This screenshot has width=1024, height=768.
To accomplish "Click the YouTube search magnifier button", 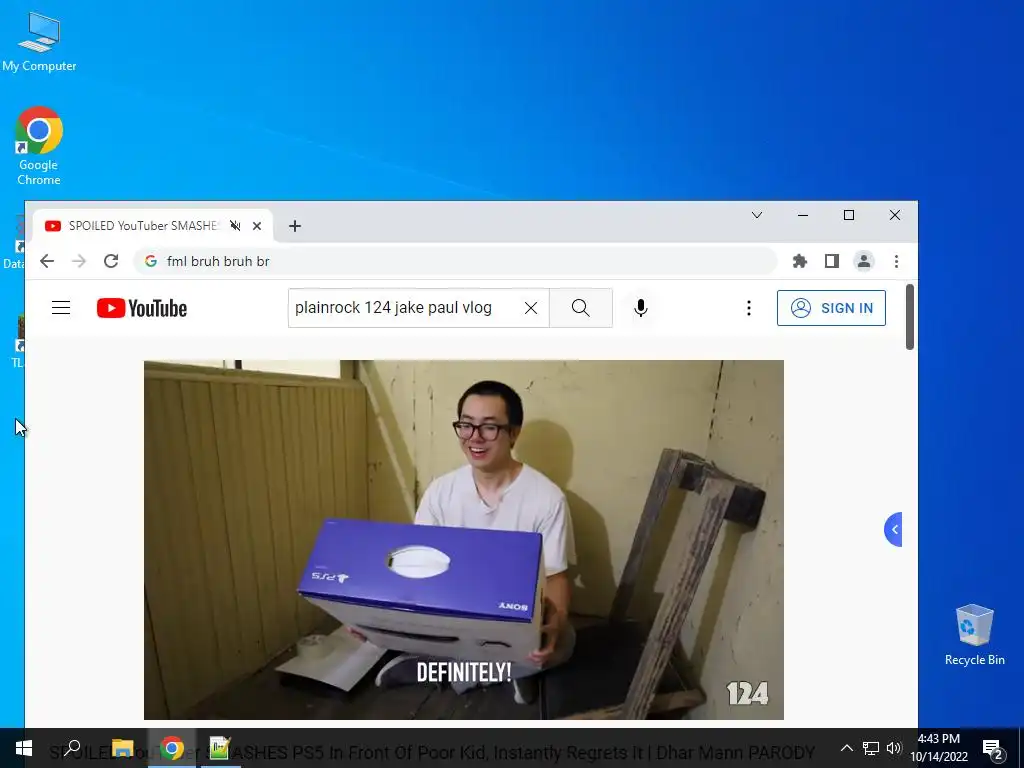I will [581, 308].
